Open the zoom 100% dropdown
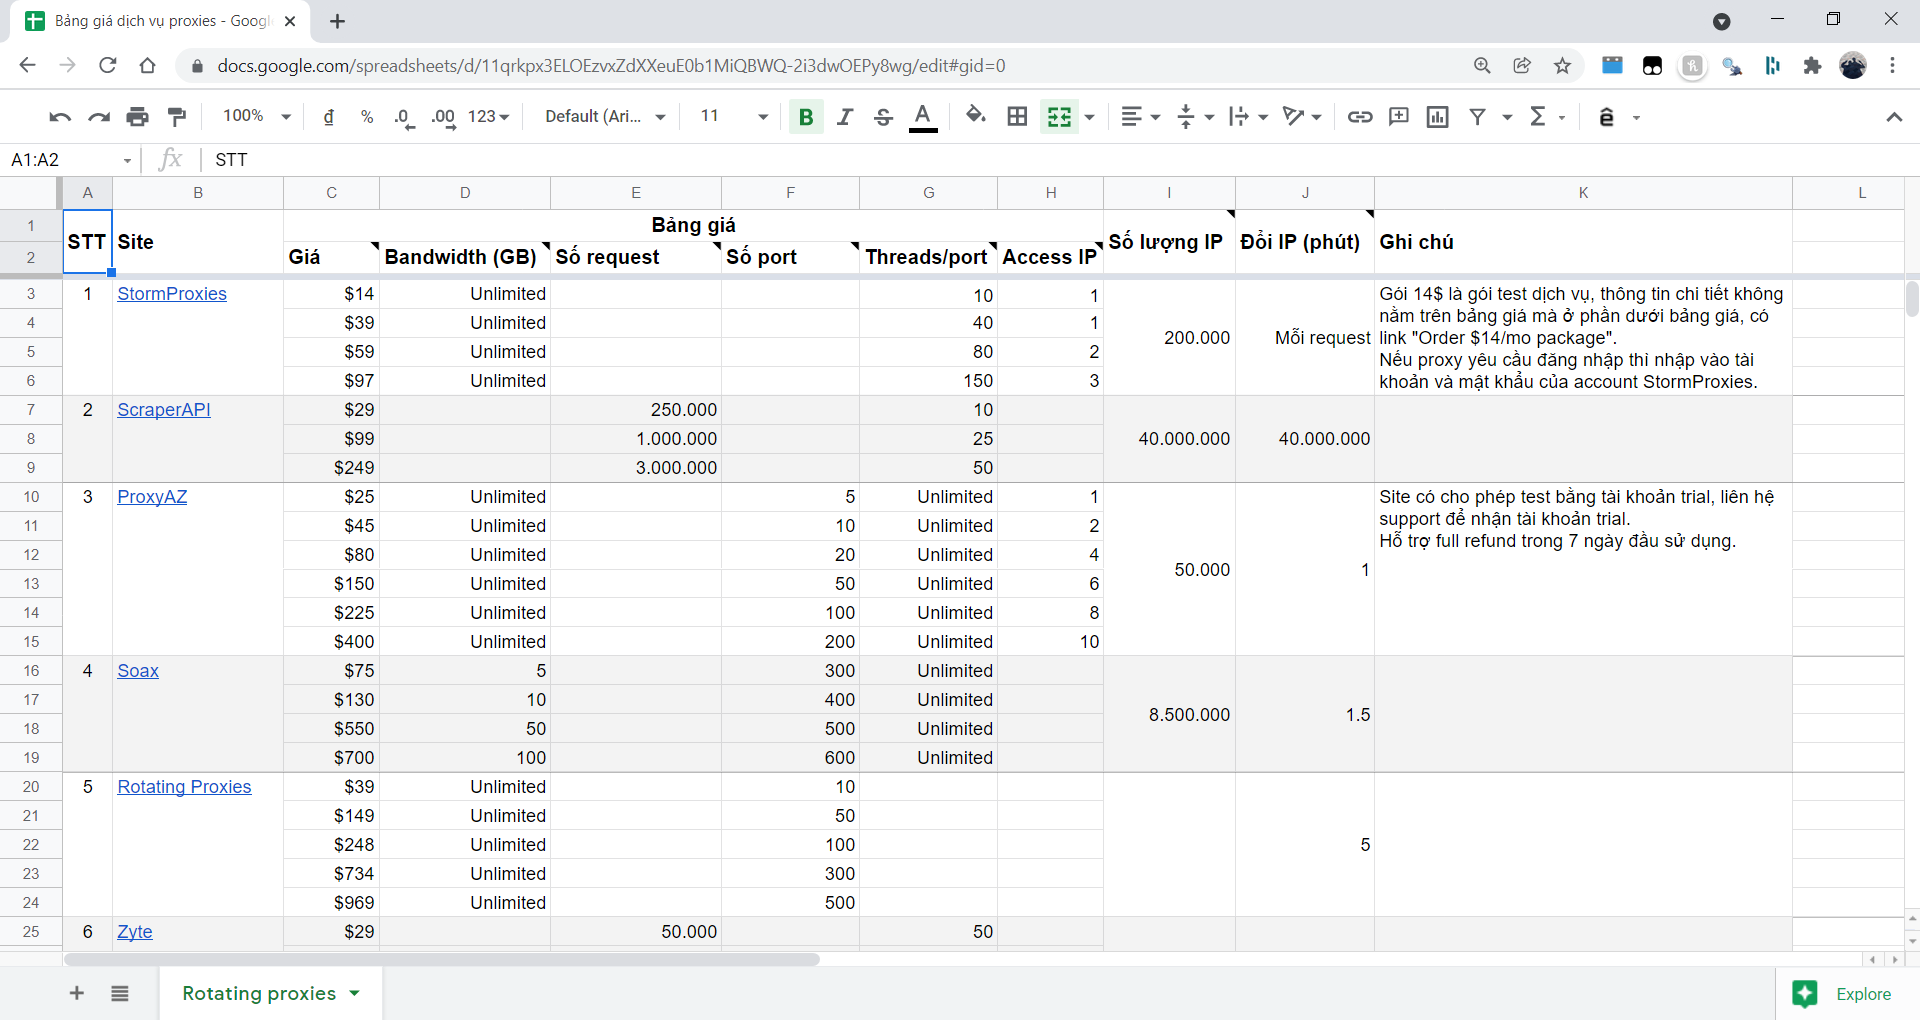This screenshot has width=1920, height=1020. 256,117
